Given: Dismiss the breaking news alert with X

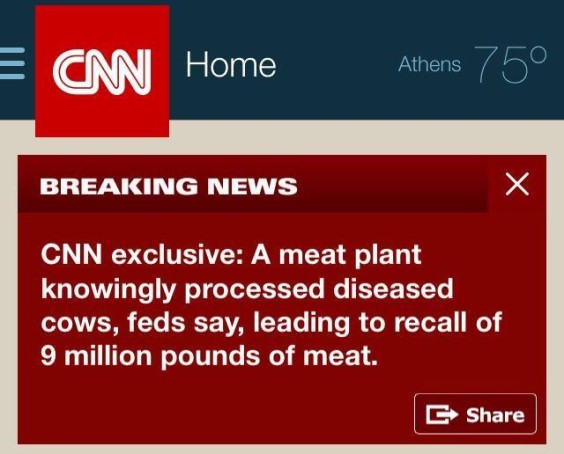Looking at the screenshot, I should (x=517, y=184).
